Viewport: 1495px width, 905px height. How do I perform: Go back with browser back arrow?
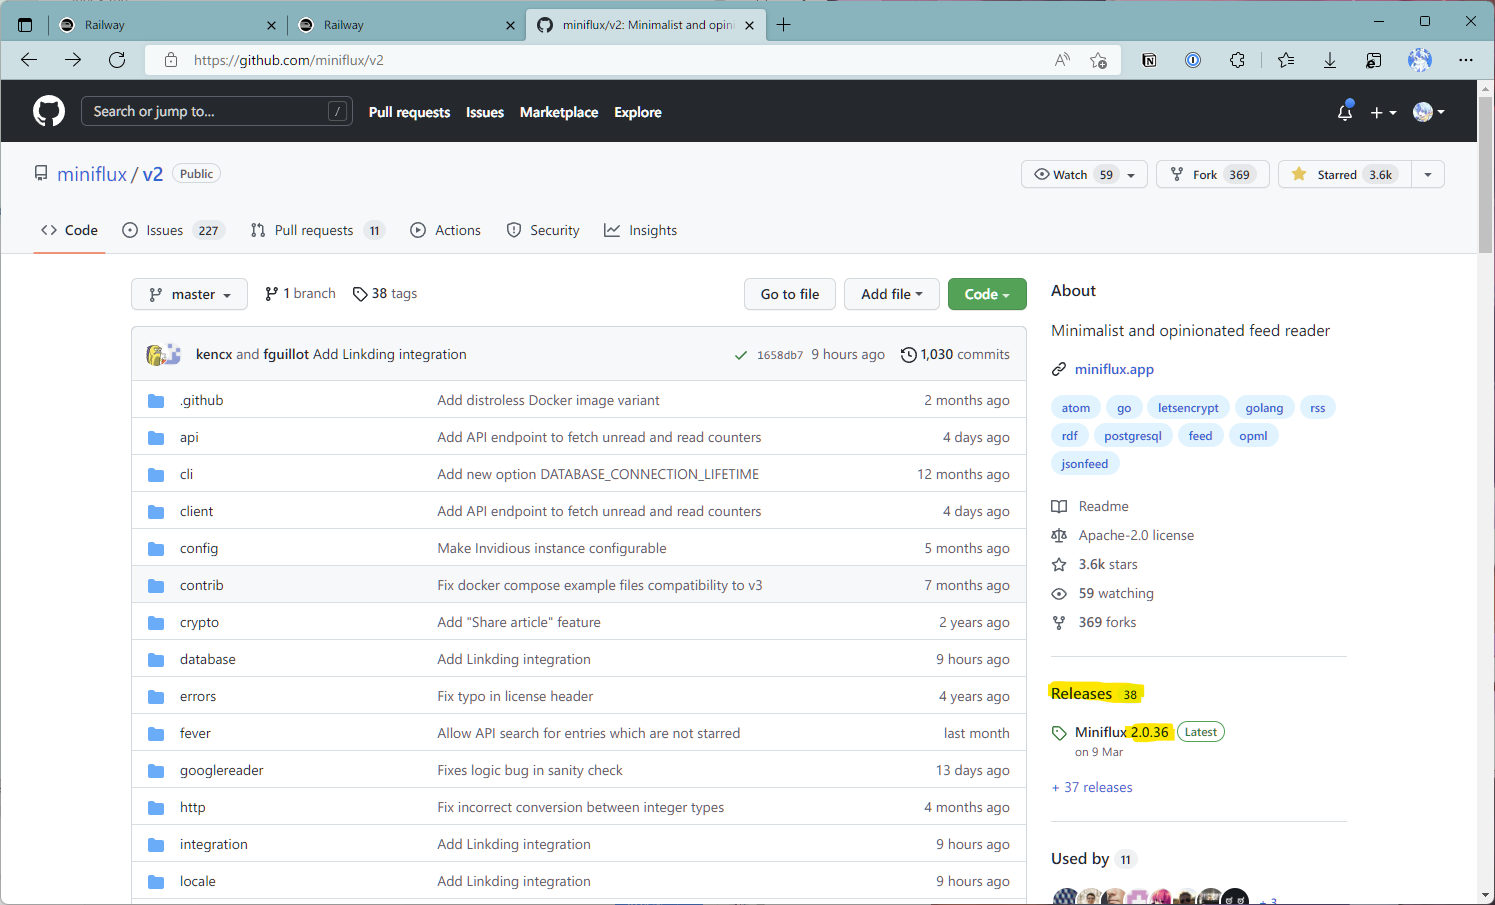click(29, 60)
